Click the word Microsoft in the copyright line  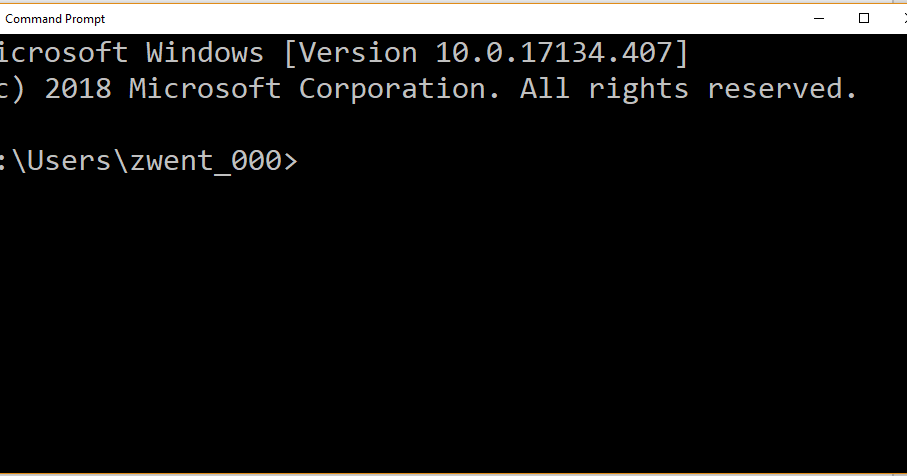click(205, 89)
